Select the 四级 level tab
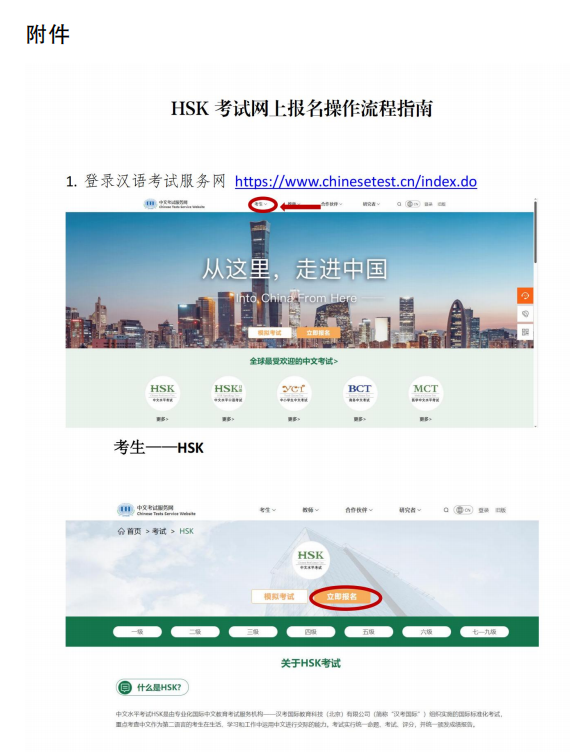Viewport: 587px width, 752px height. point(310,632)
